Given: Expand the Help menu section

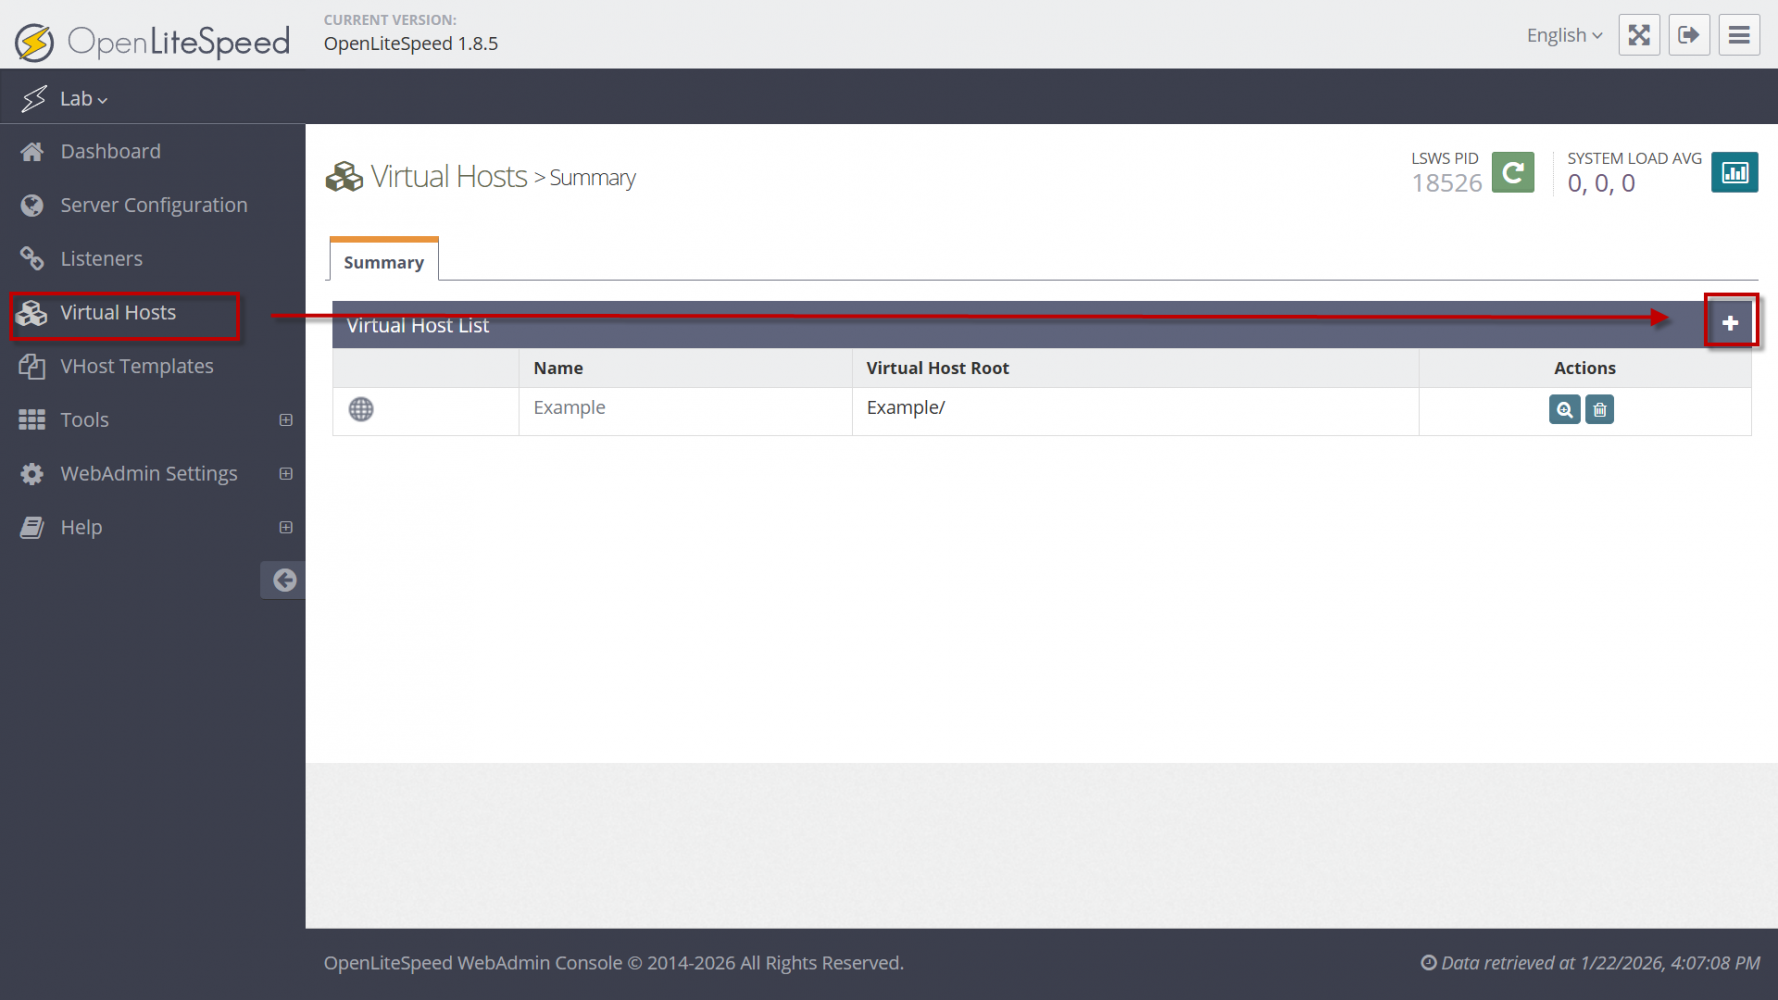Looking at the screenshot, I should (285, 527).
